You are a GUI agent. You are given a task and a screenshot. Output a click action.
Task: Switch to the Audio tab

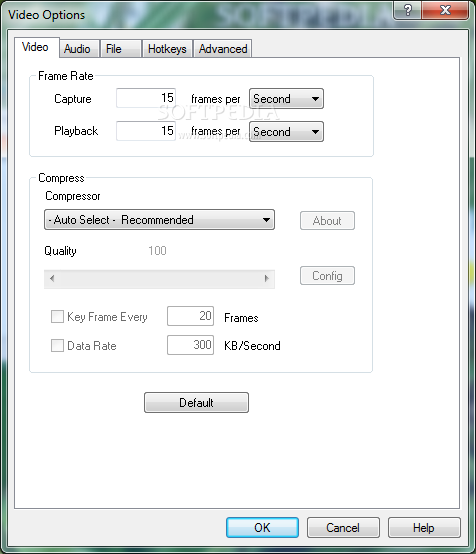pos(80,49)
